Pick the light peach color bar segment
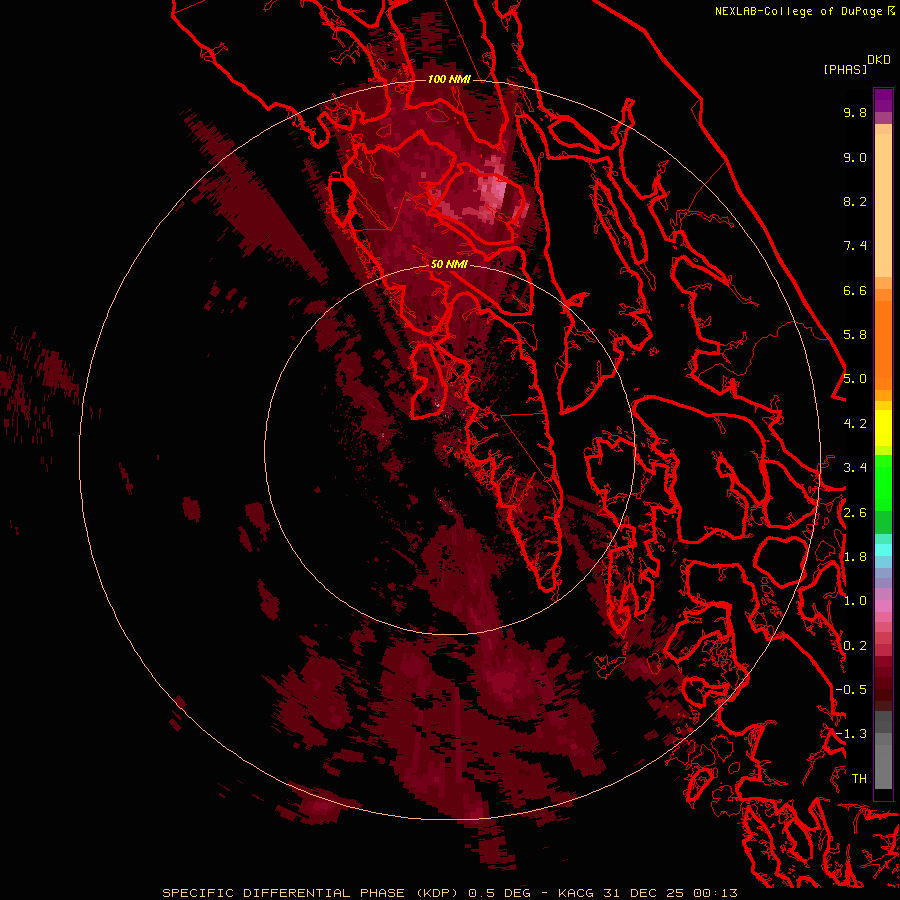The width and height of the screenshot is (900, 900). 883,205
